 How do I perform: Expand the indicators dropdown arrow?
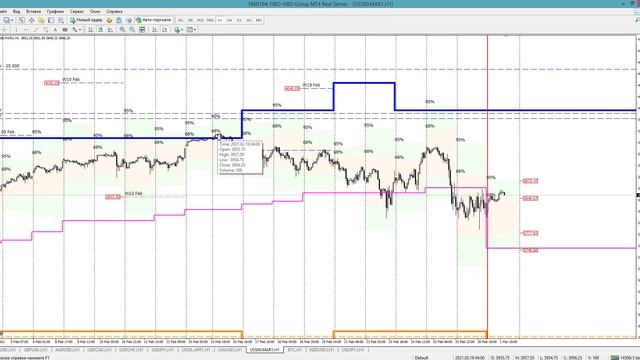[x=182, y=30]
